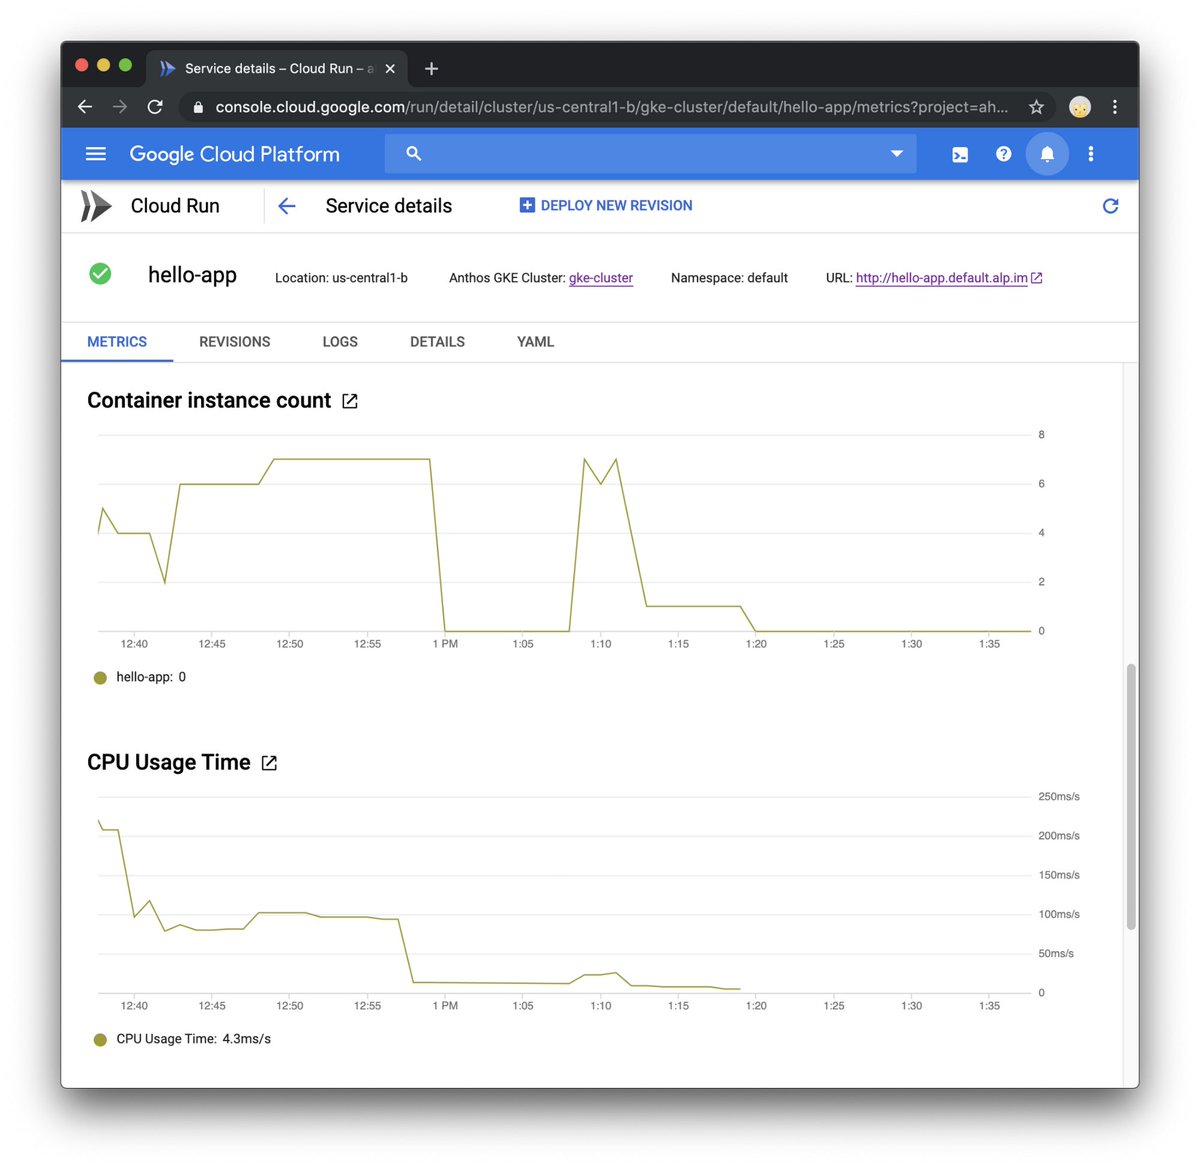Click the hello-app service name
The image size is (1200, 1169).
192,275
